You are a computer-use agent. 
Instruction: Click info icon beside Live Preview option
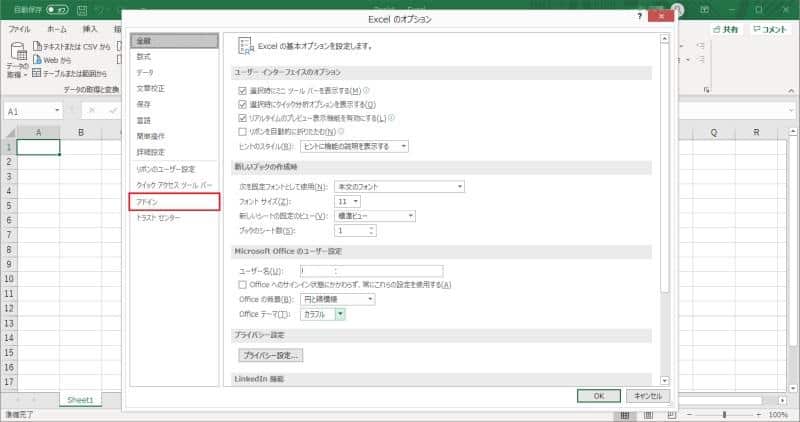(x=391, y=118)
